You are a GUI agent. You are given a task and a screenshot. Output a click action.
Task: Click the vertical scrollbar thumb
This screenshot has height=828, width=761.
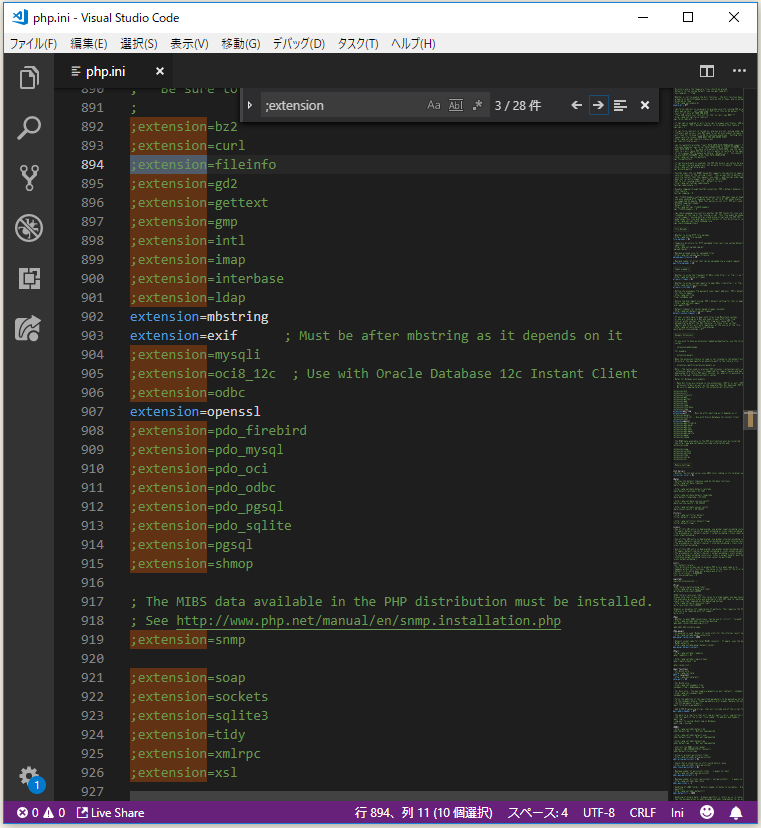(750, 420)
